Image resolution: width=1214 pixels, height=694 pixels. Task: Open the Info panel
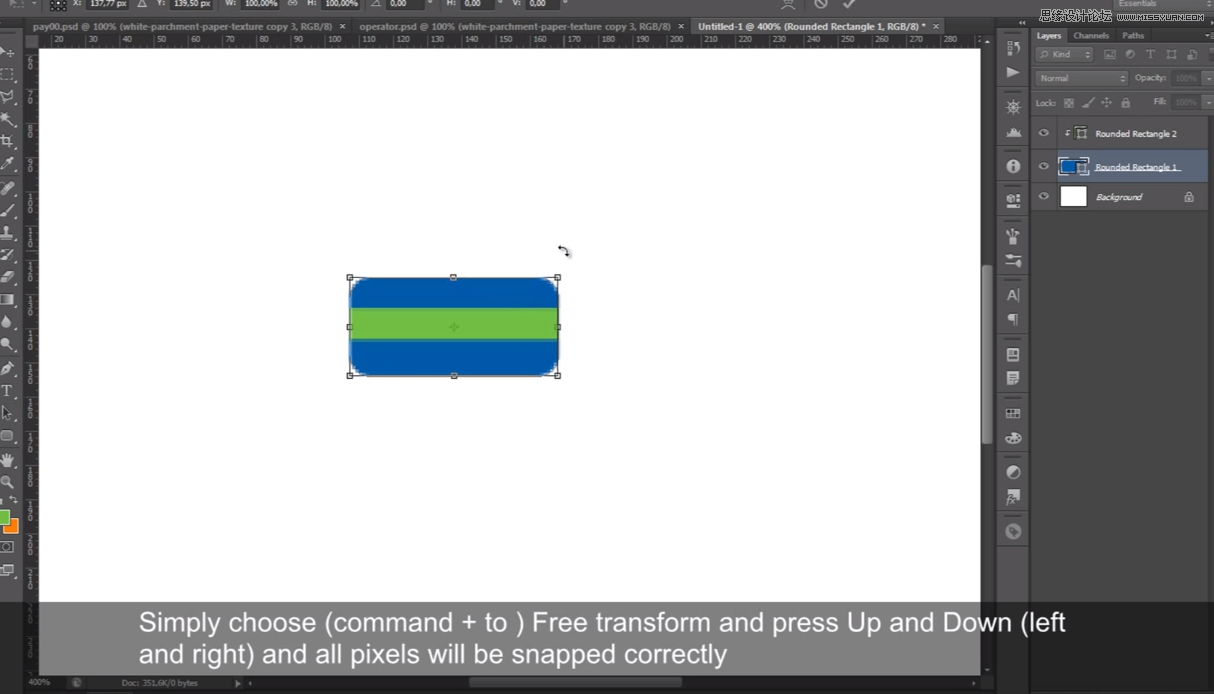(1012, 165)
